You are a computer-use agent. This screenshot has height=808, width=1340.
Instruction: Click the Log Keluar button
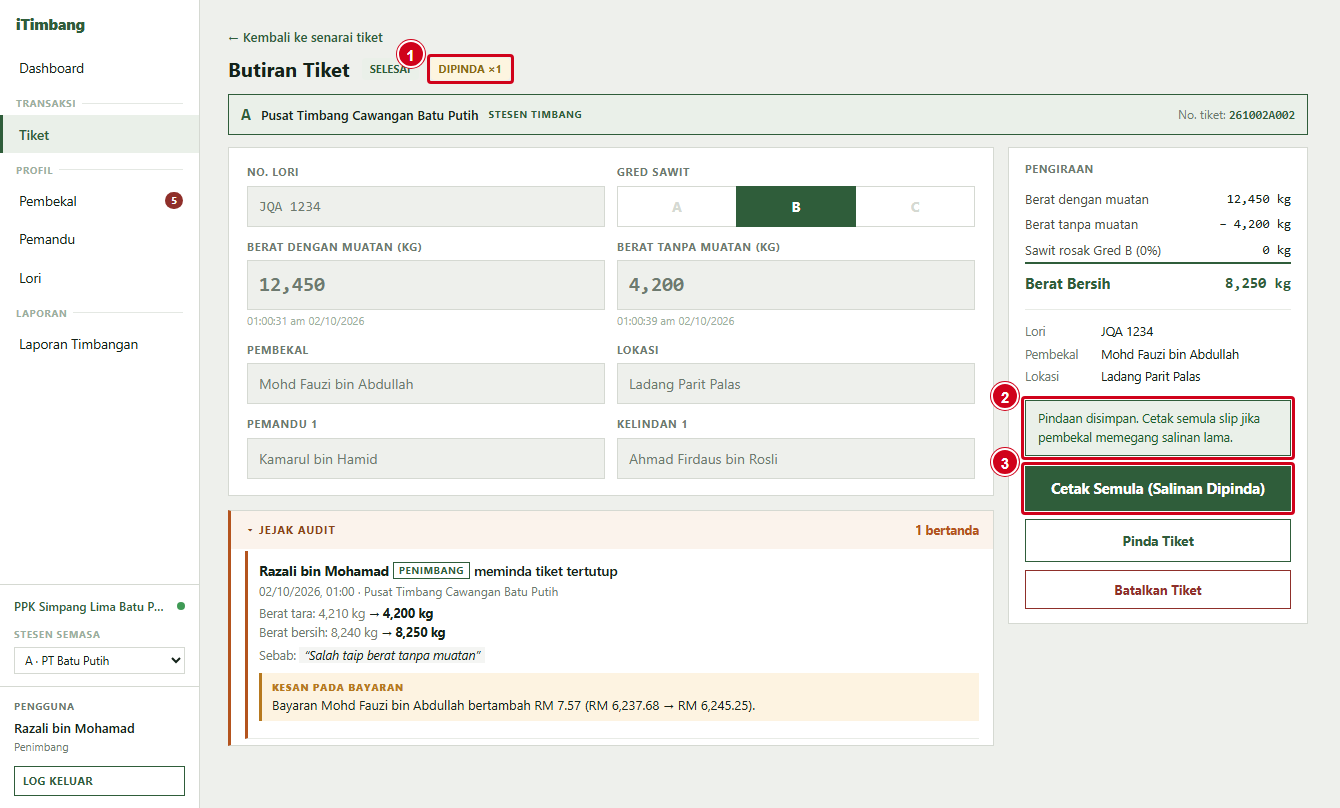click(99, 781)
